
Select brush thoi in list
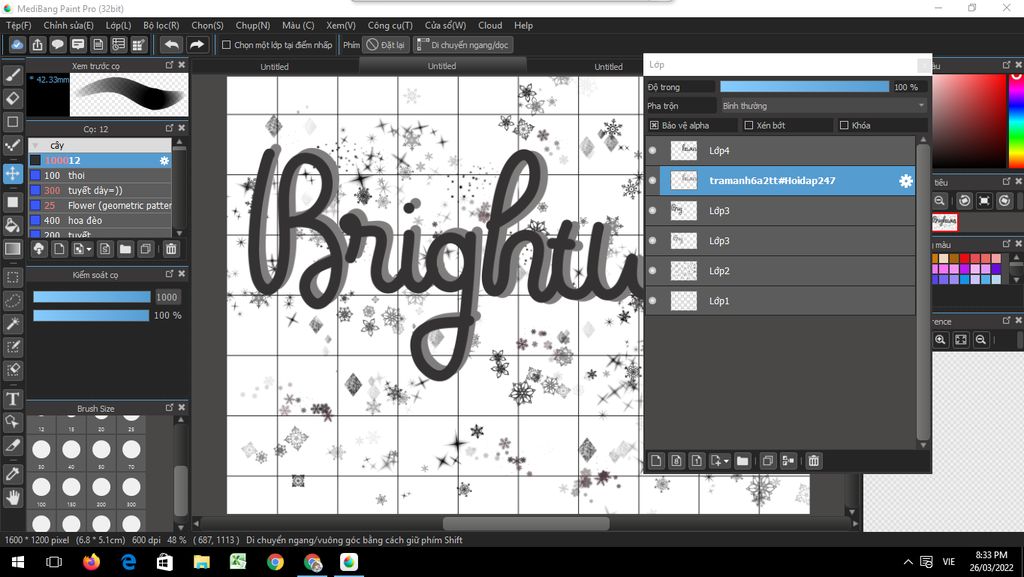click(100, 176)
